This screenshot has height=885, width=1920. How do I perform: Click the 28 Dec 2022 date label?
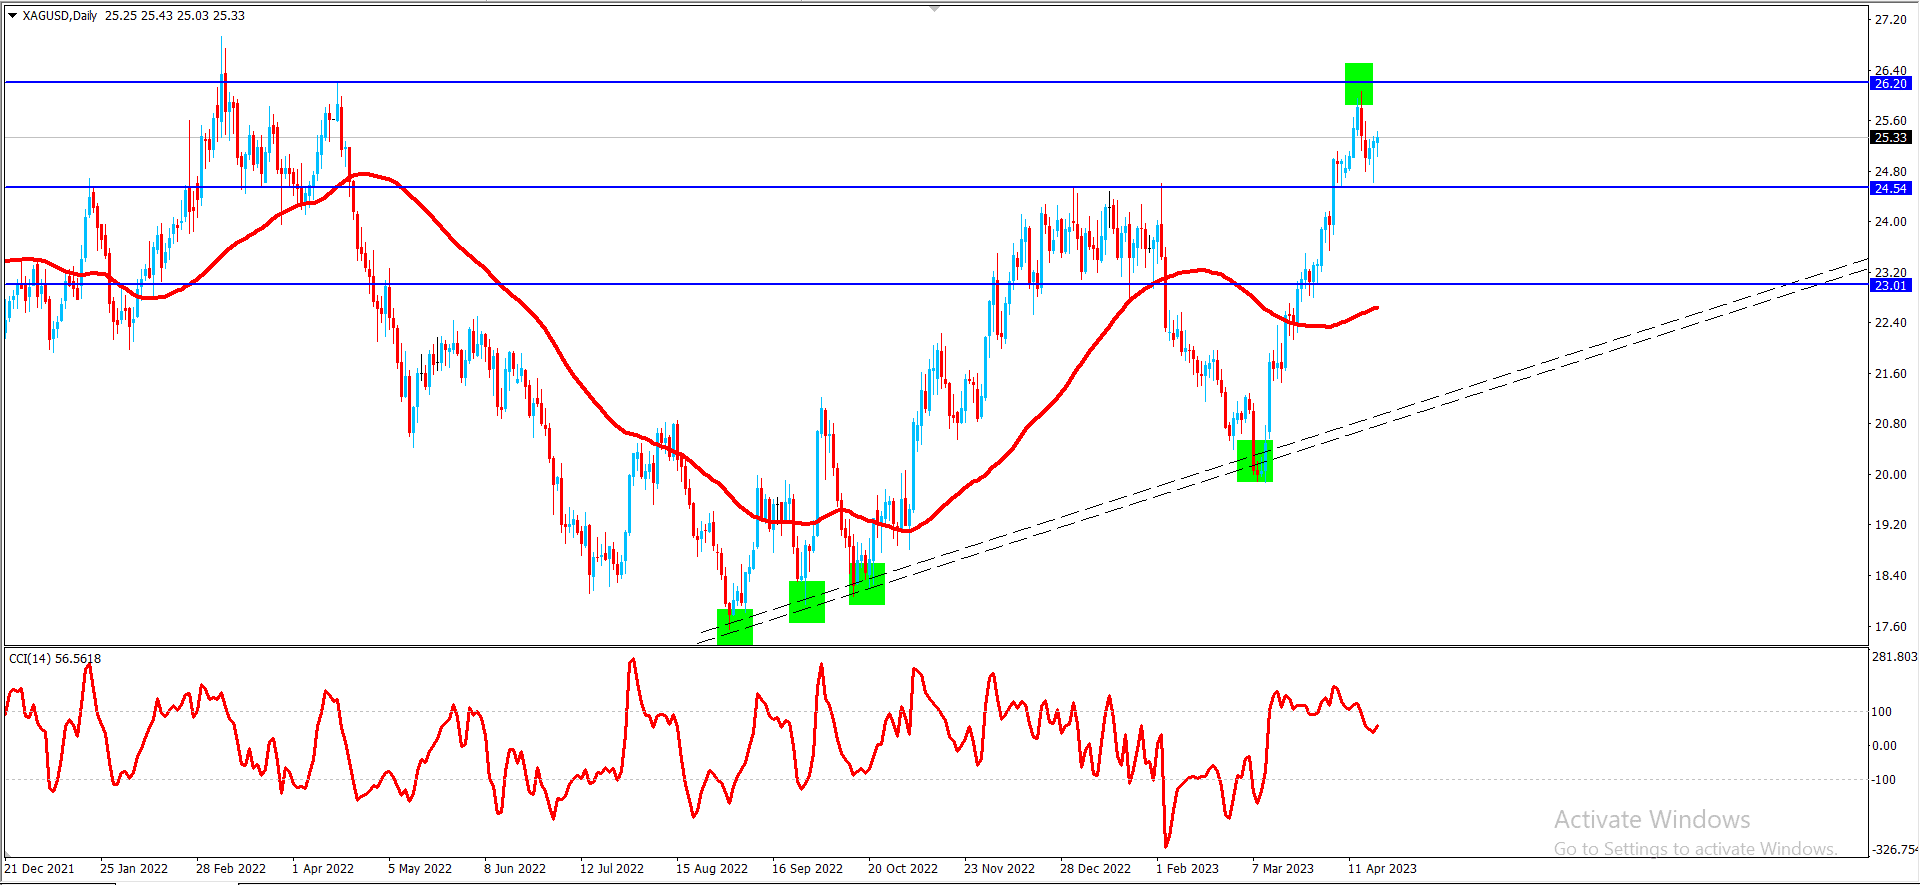[1095, 869]
